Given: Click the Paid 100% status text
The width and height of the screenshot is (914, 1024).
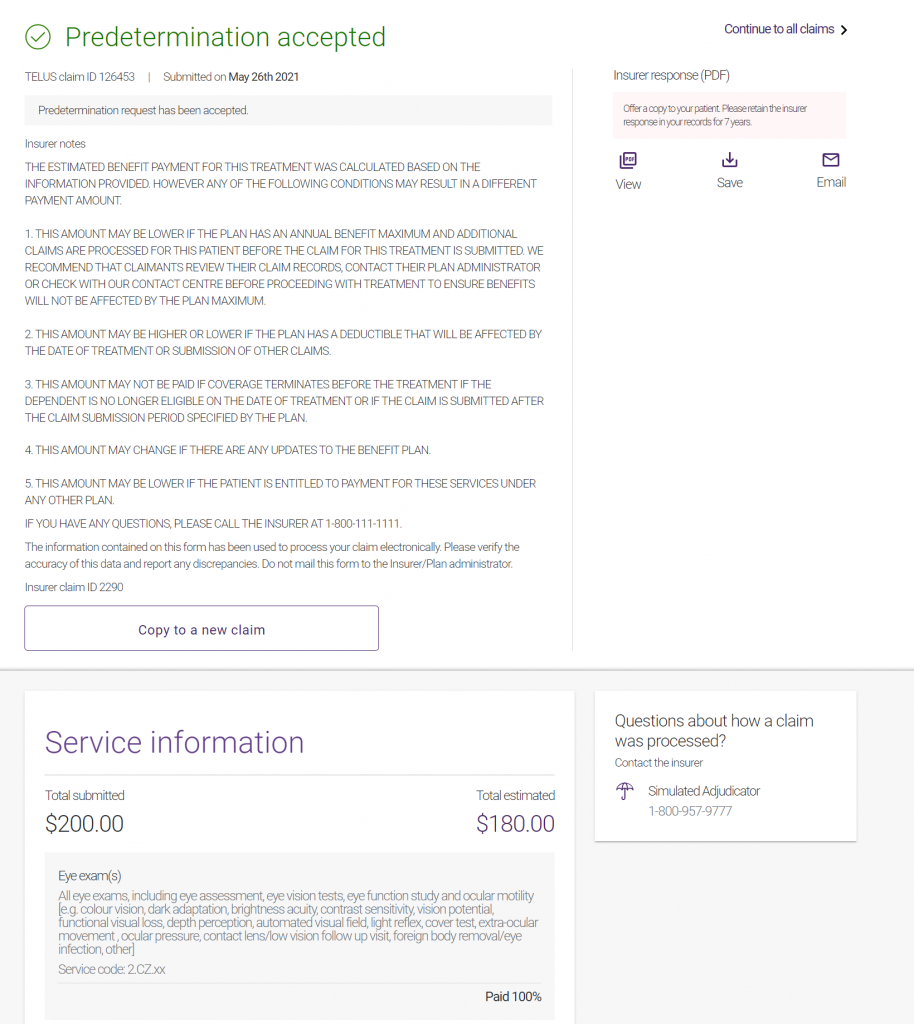Looking at the screenshot, I should tap(513, 997).
